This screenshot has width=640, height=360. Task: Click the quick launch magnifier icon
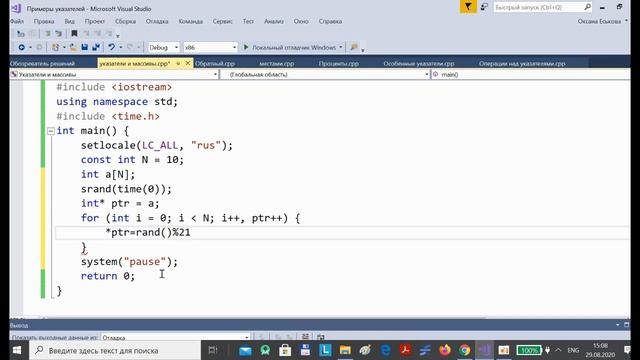click(x=588, y=7)
